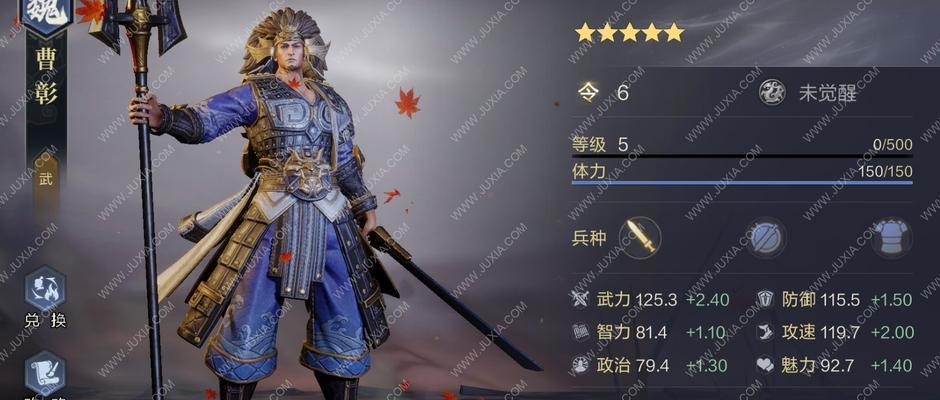Image resolution: width=940 pixels, height=400 pixels.
Task: Click the 武 type tag
Action: point(46,180)
